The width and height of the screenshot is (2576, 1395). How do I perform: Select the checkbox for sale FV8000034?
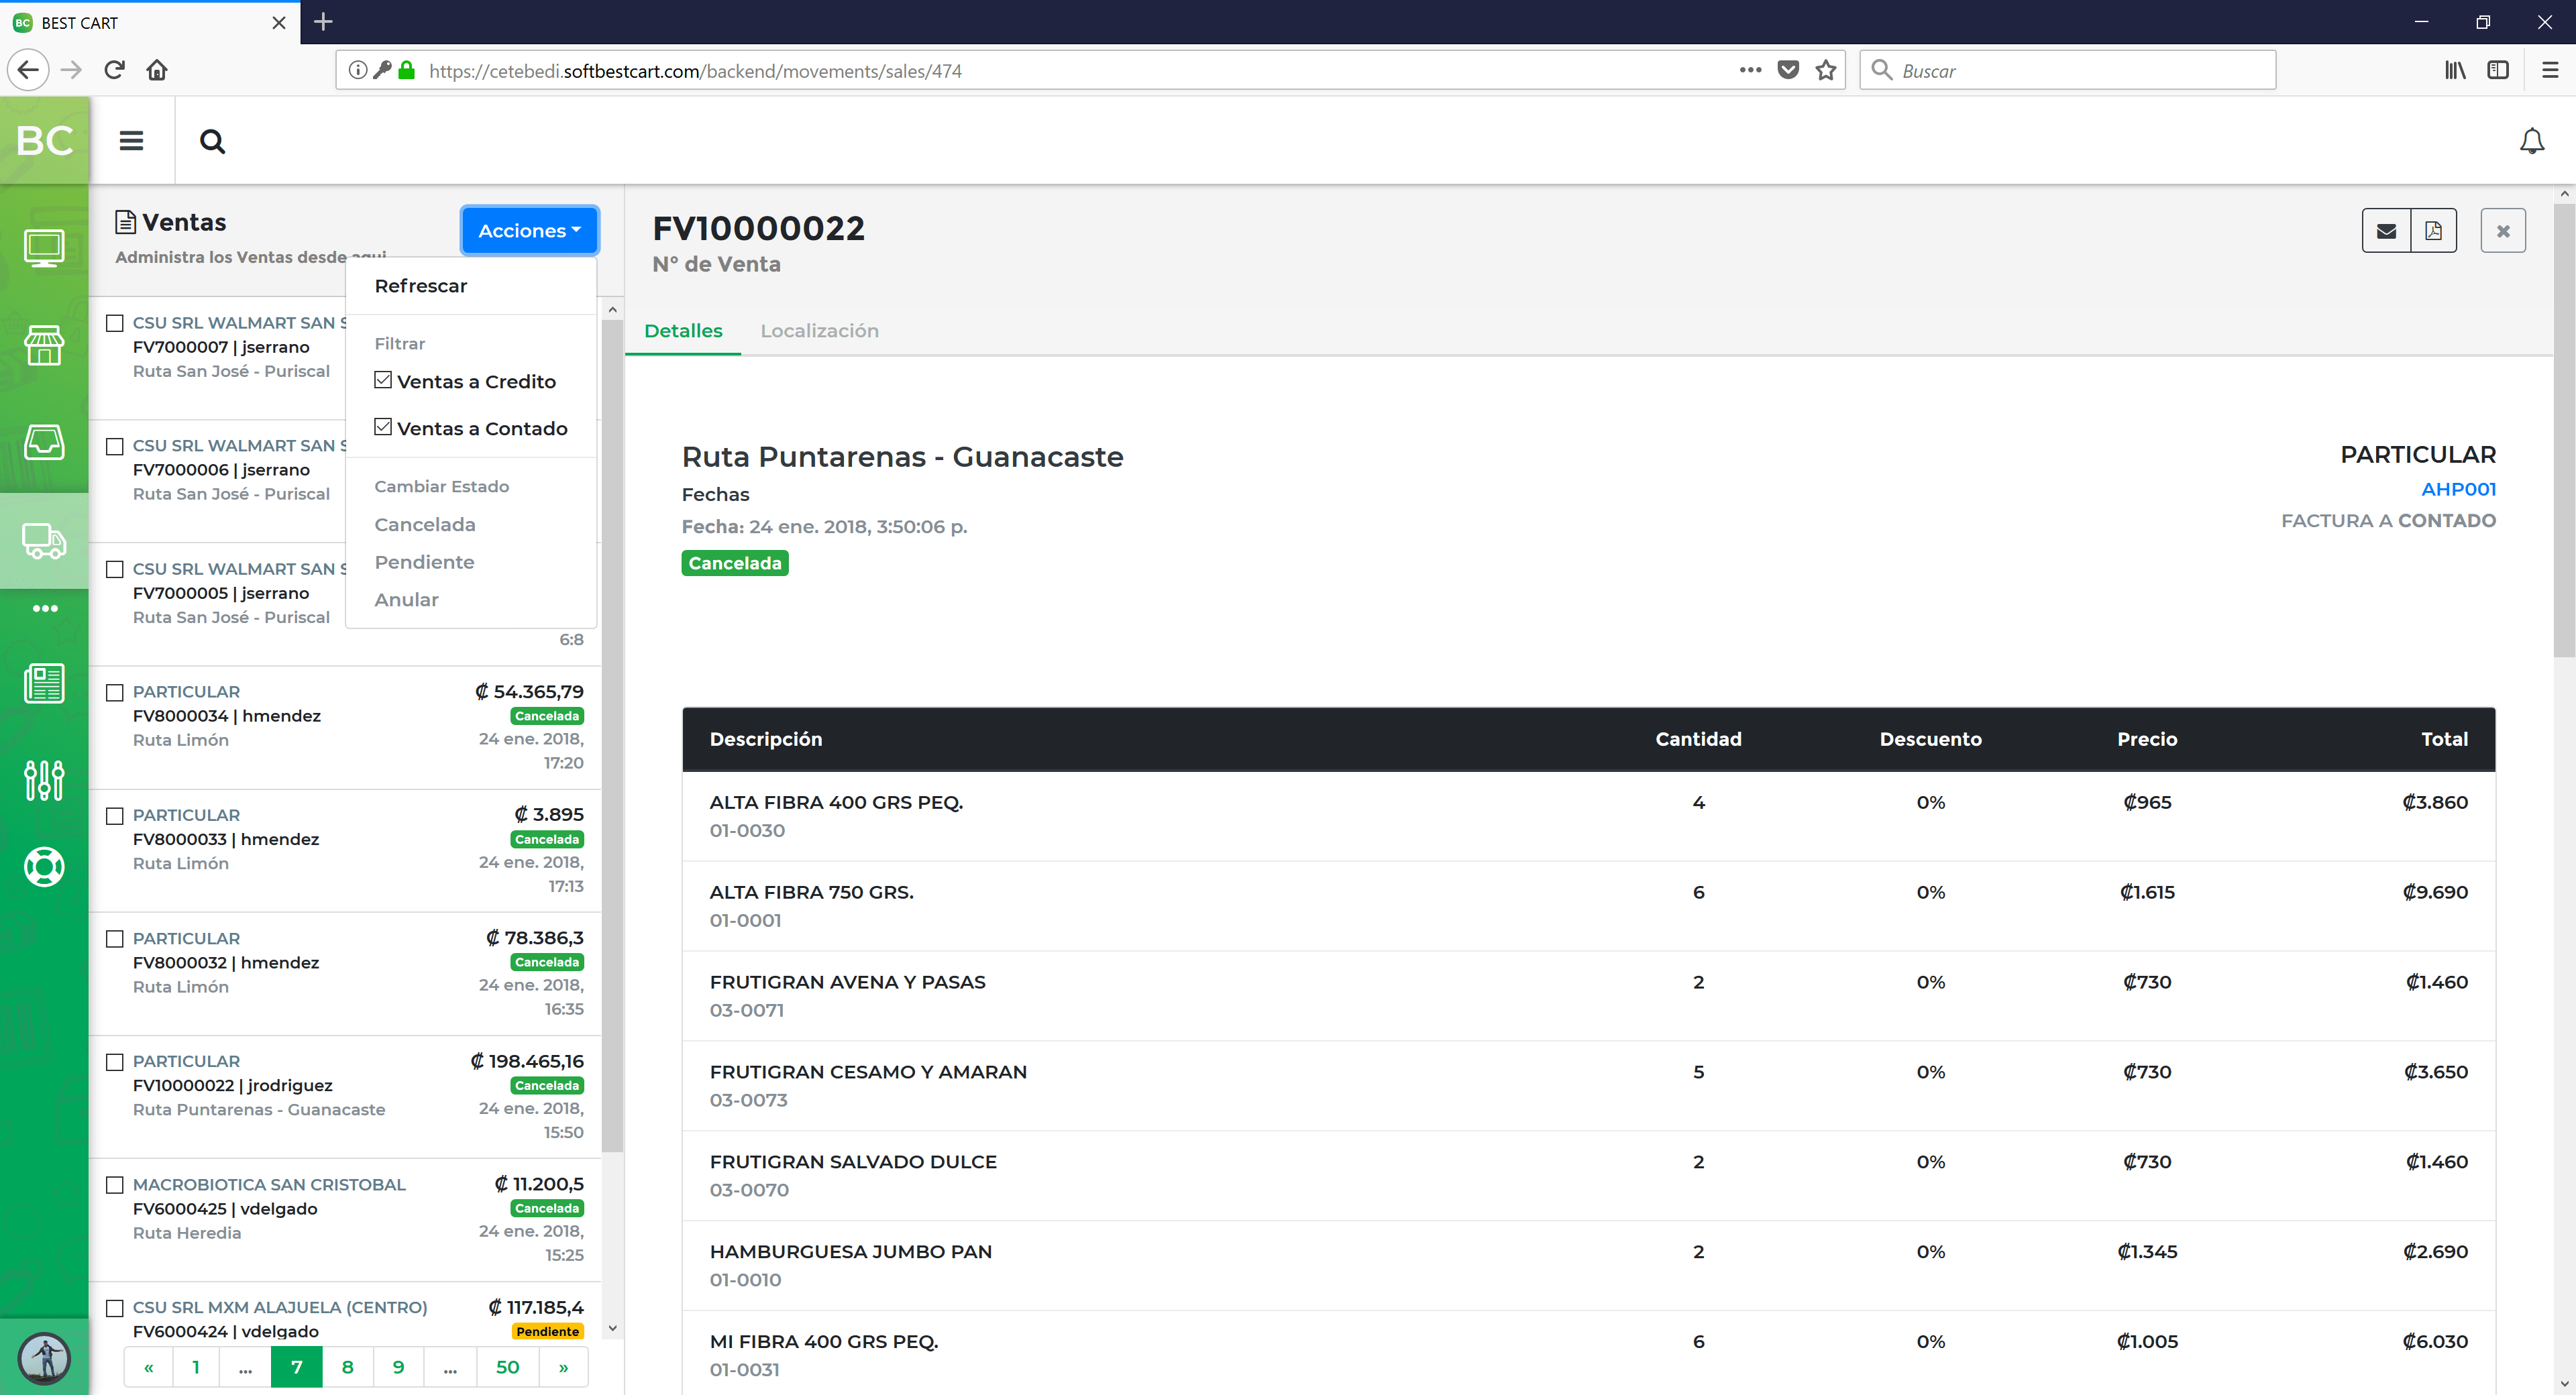115,692
